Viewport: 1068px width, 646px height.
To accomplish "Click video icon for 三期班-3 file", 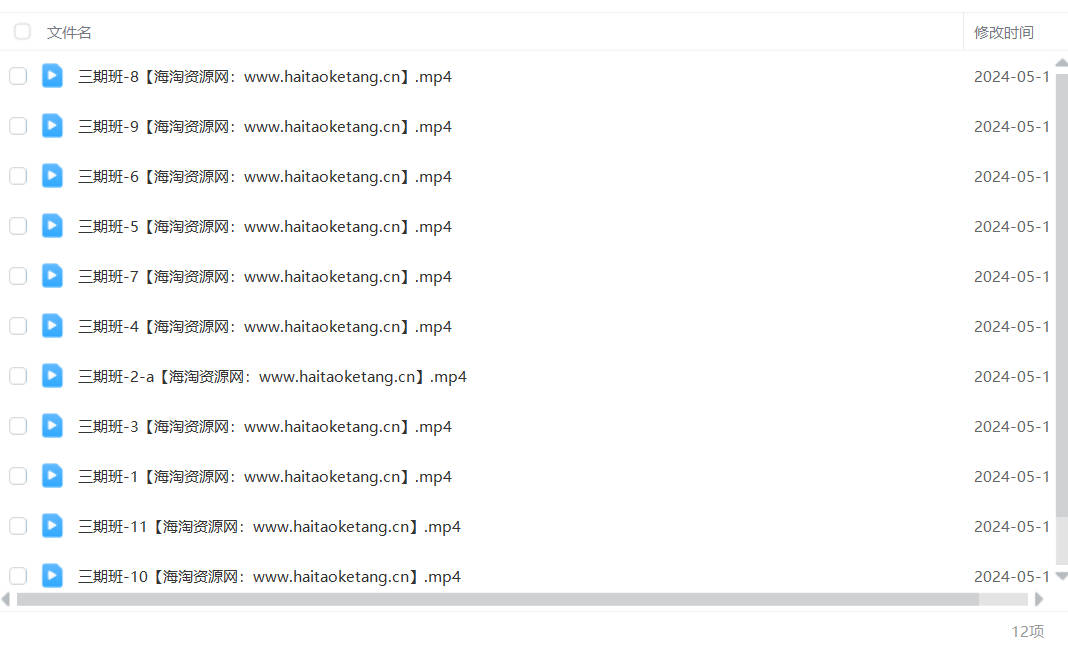I will (x=52, y=425).
